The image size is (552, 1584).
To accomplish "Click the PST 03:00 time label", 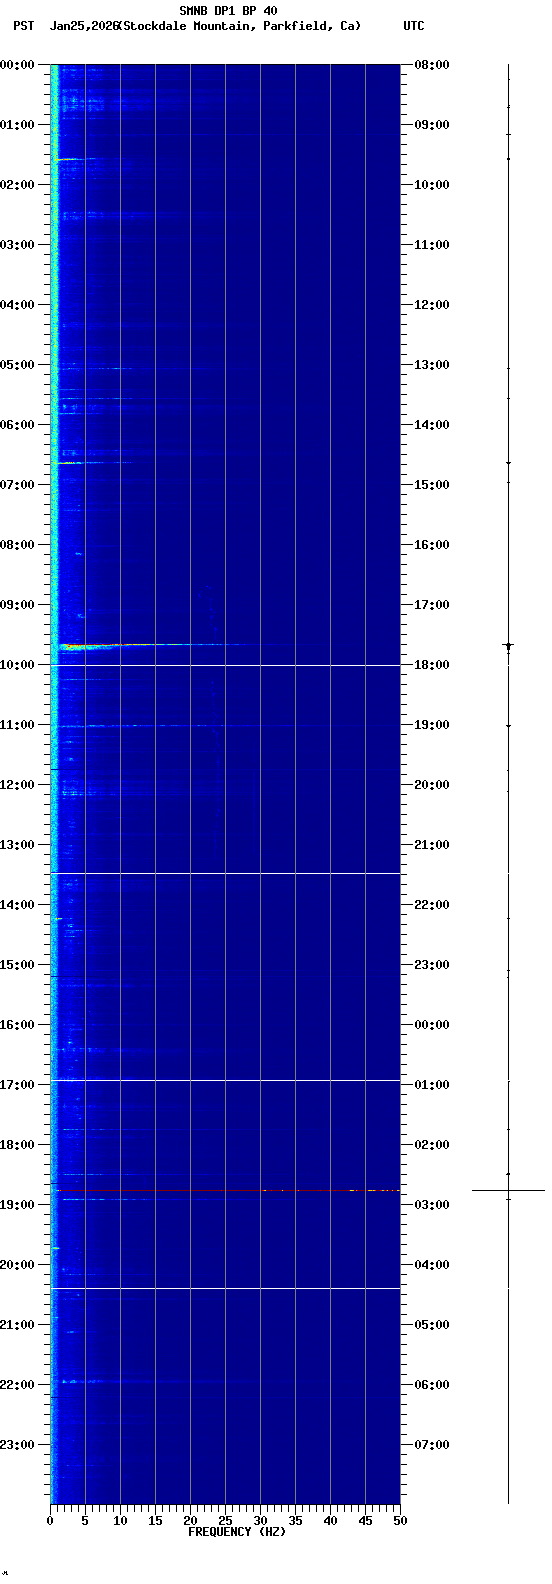I will click(x=18, y=245).
